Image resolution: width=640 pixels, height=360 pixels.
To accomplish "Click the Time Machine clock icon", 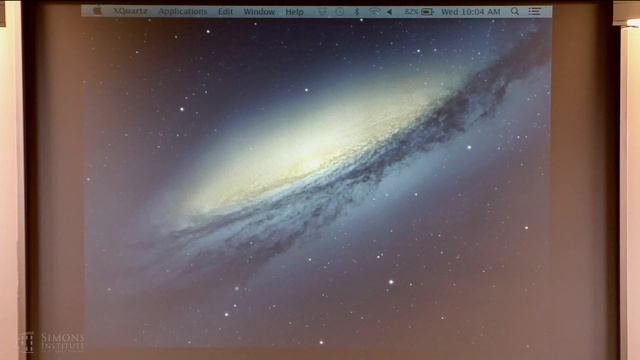I will tap(339, 12).
